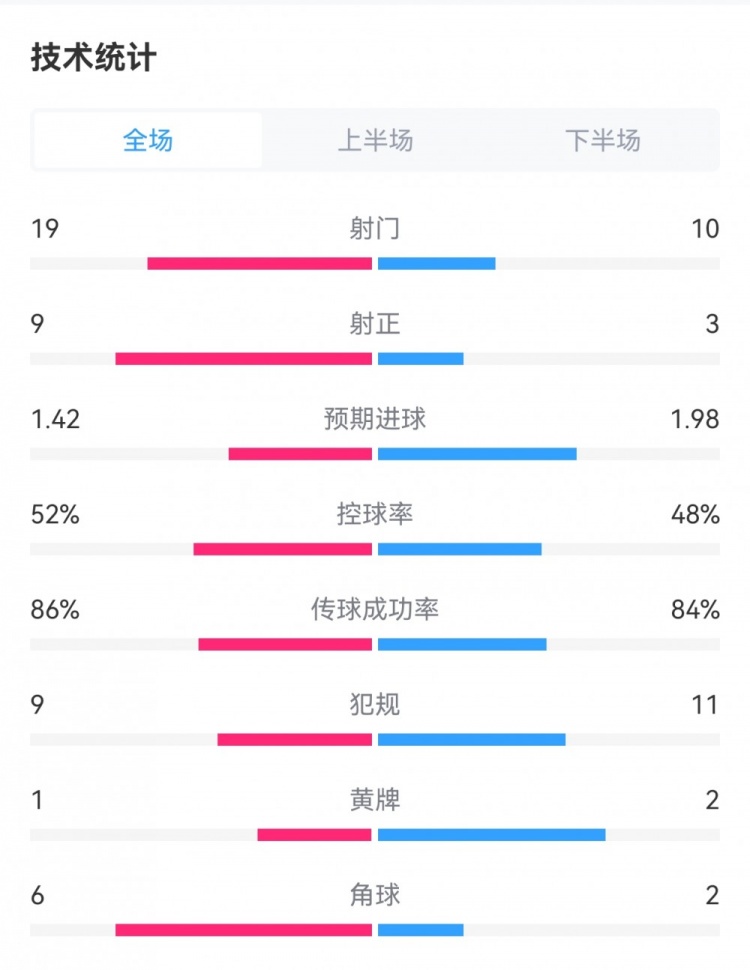Click the blue bar under 黄牌
Screen dimensions: 750x970
(x=491, y=835)
